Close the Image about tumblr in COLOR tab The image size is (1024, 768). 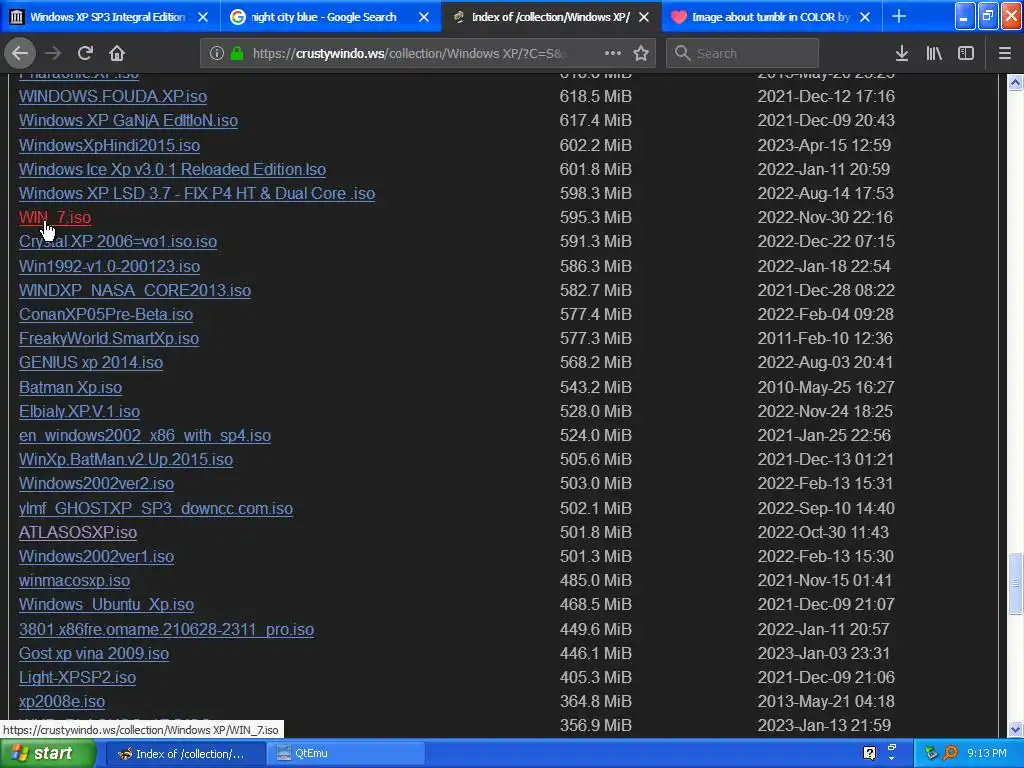click(865, 17)
